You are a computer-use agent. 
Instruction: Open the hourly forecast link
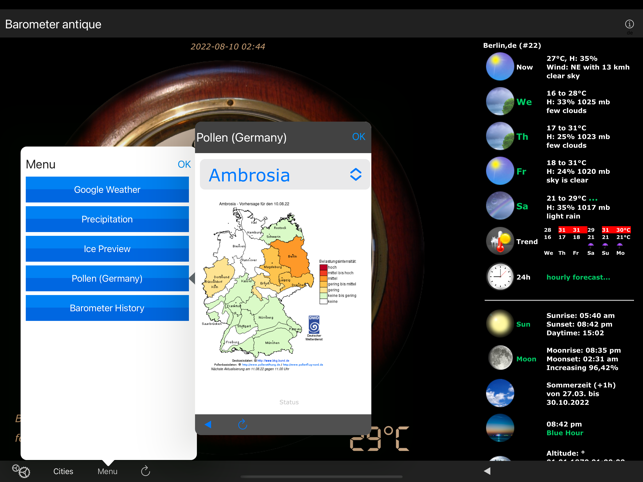tap(578, 277)
